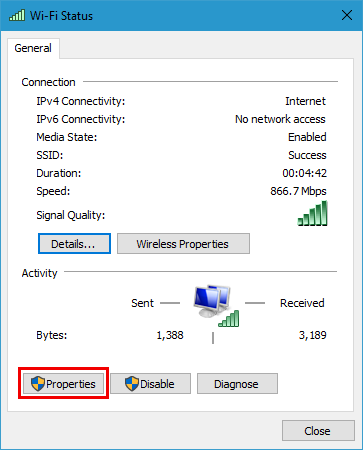Click the SSID value Success
Screen dimensions: 363x450
click(307, 155)
